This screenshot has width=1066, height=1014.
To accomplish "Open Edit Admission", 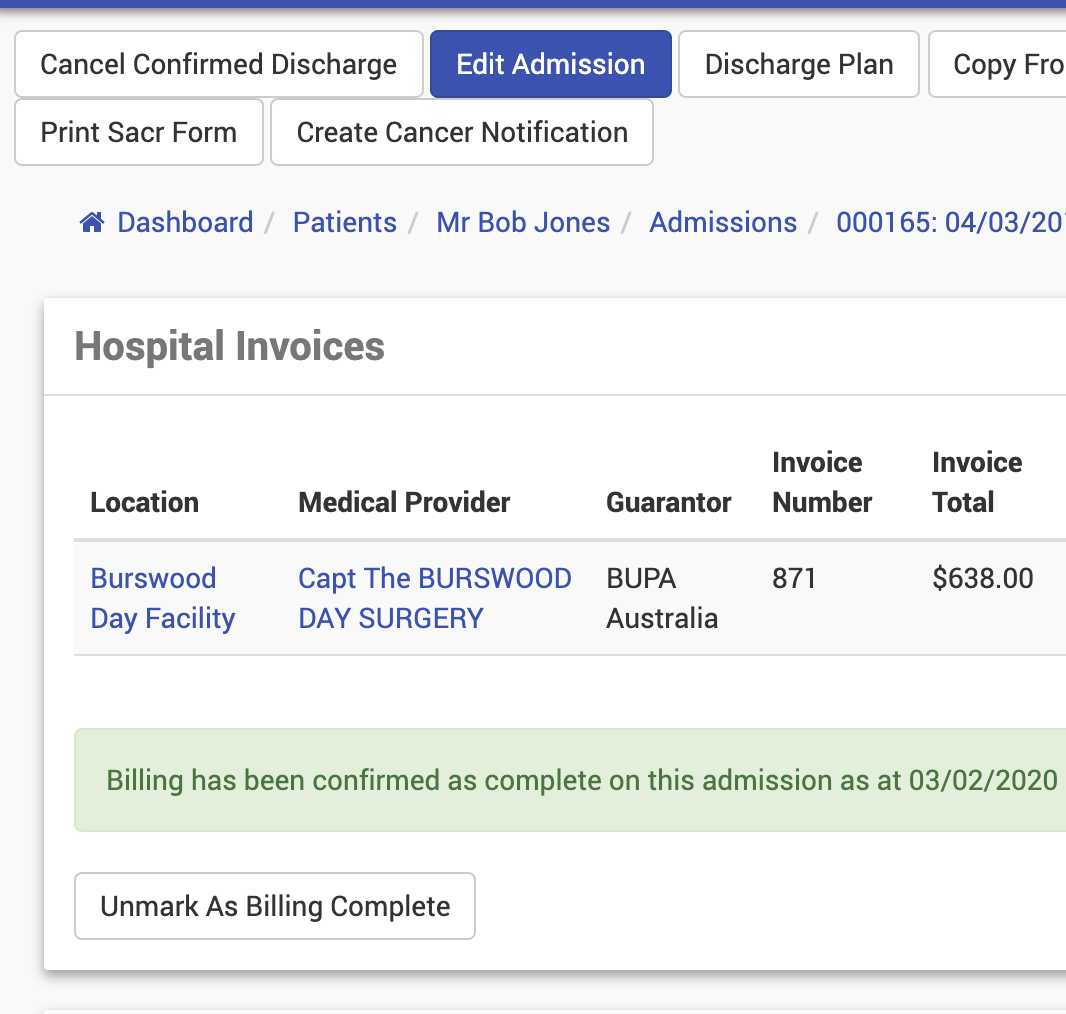I will tap(550, 64).
